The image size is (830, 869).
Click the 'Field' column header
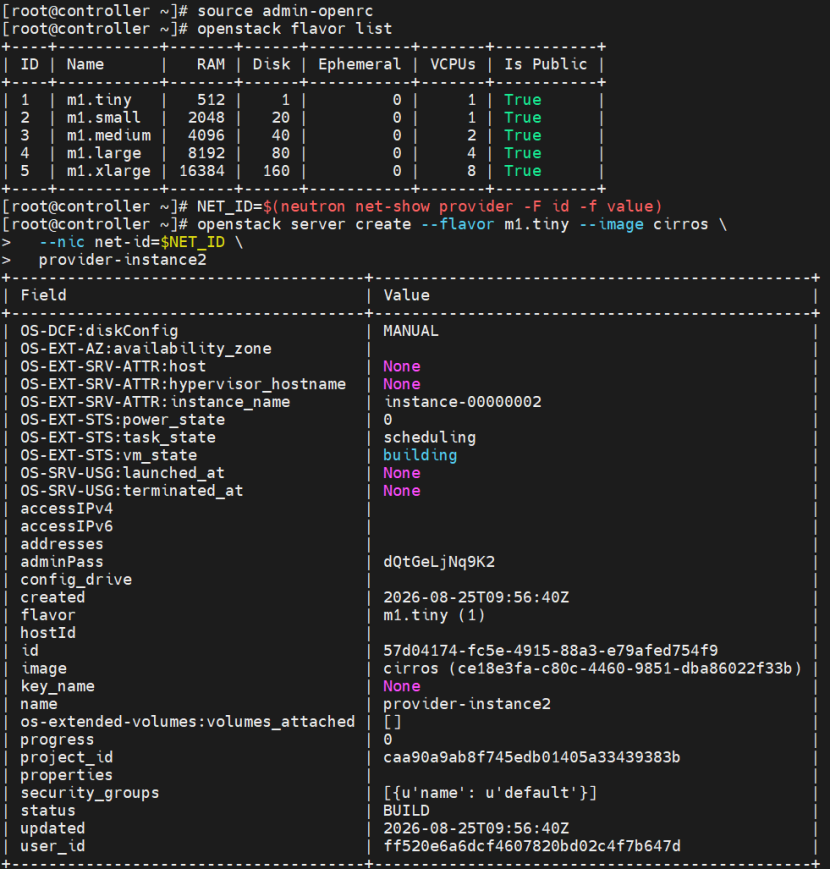pyautogui.click(x=43, y=295)
